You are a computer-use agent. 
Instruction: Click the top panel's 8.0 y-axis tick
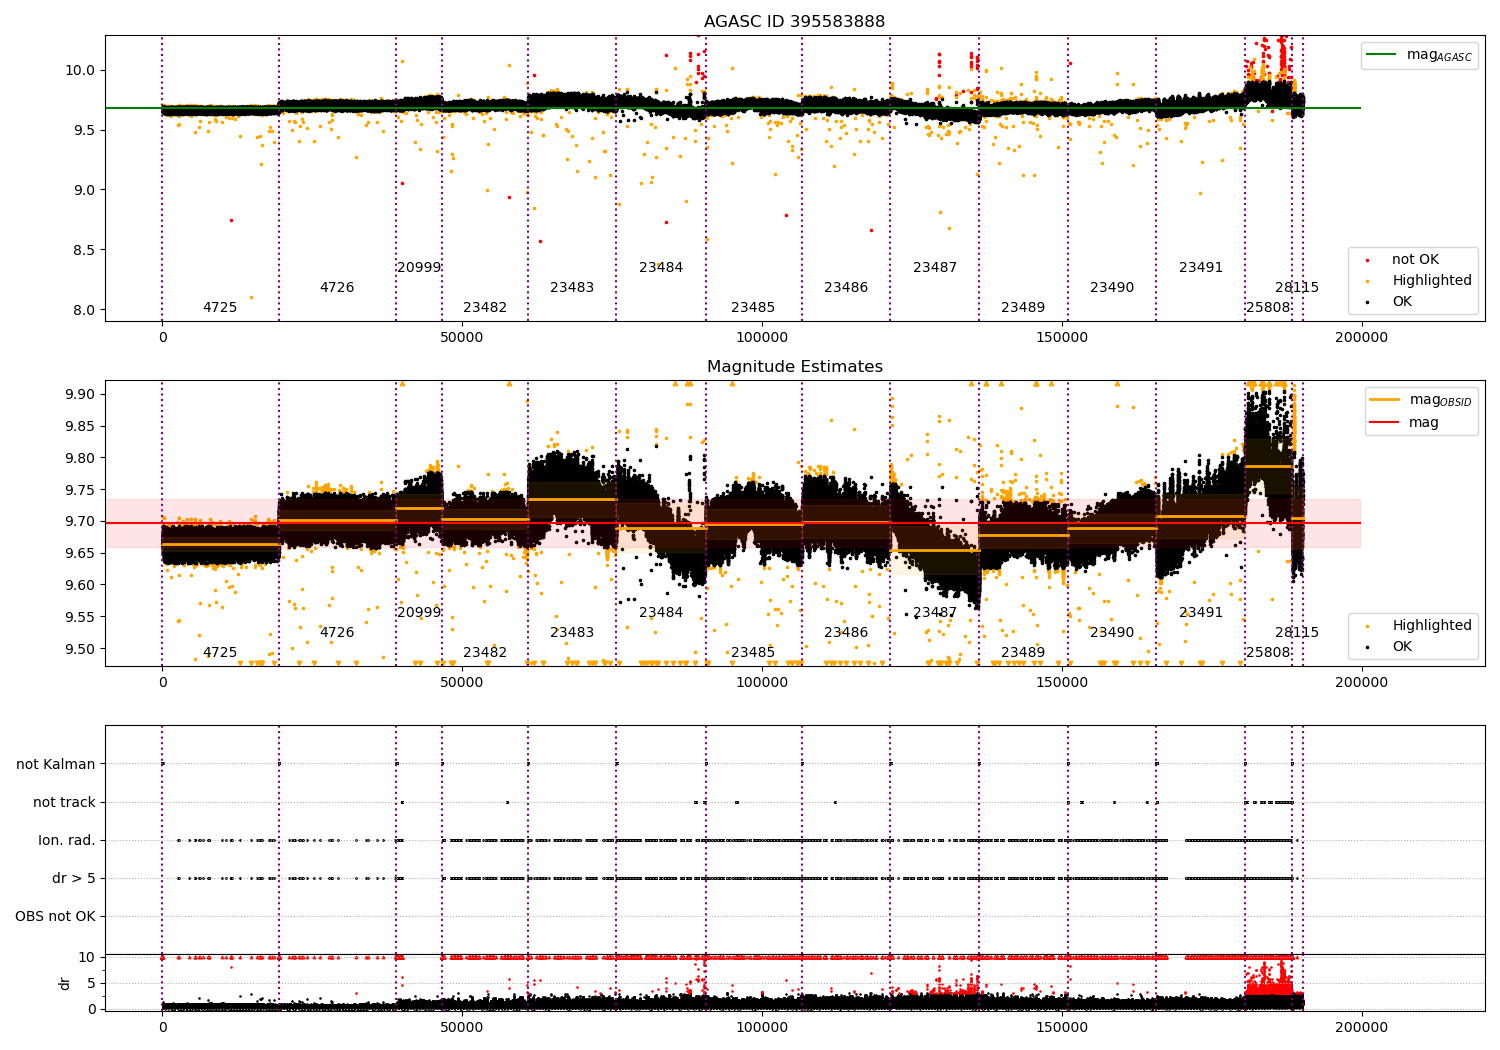pos(86,310)
